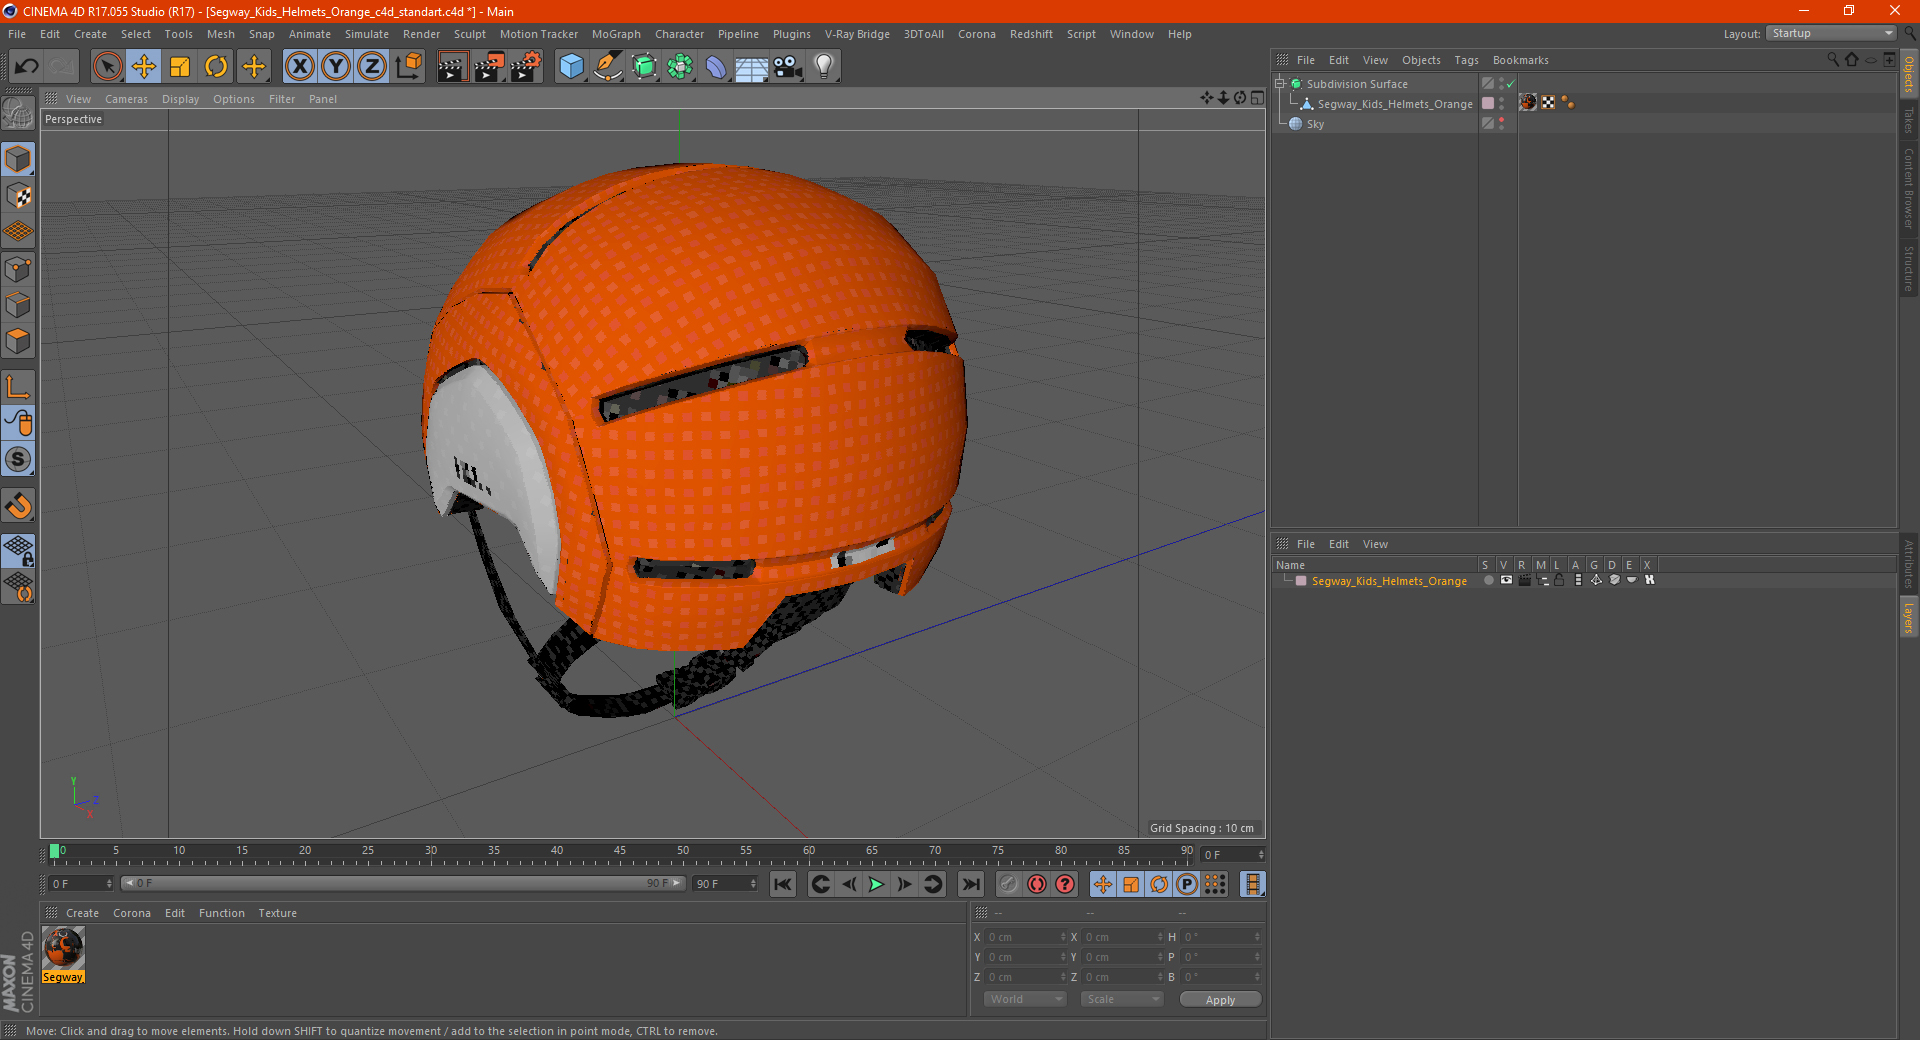Search objects with magnifier icon
This screenshot has width=1920, height=1040.
[x=1833, y=60]
